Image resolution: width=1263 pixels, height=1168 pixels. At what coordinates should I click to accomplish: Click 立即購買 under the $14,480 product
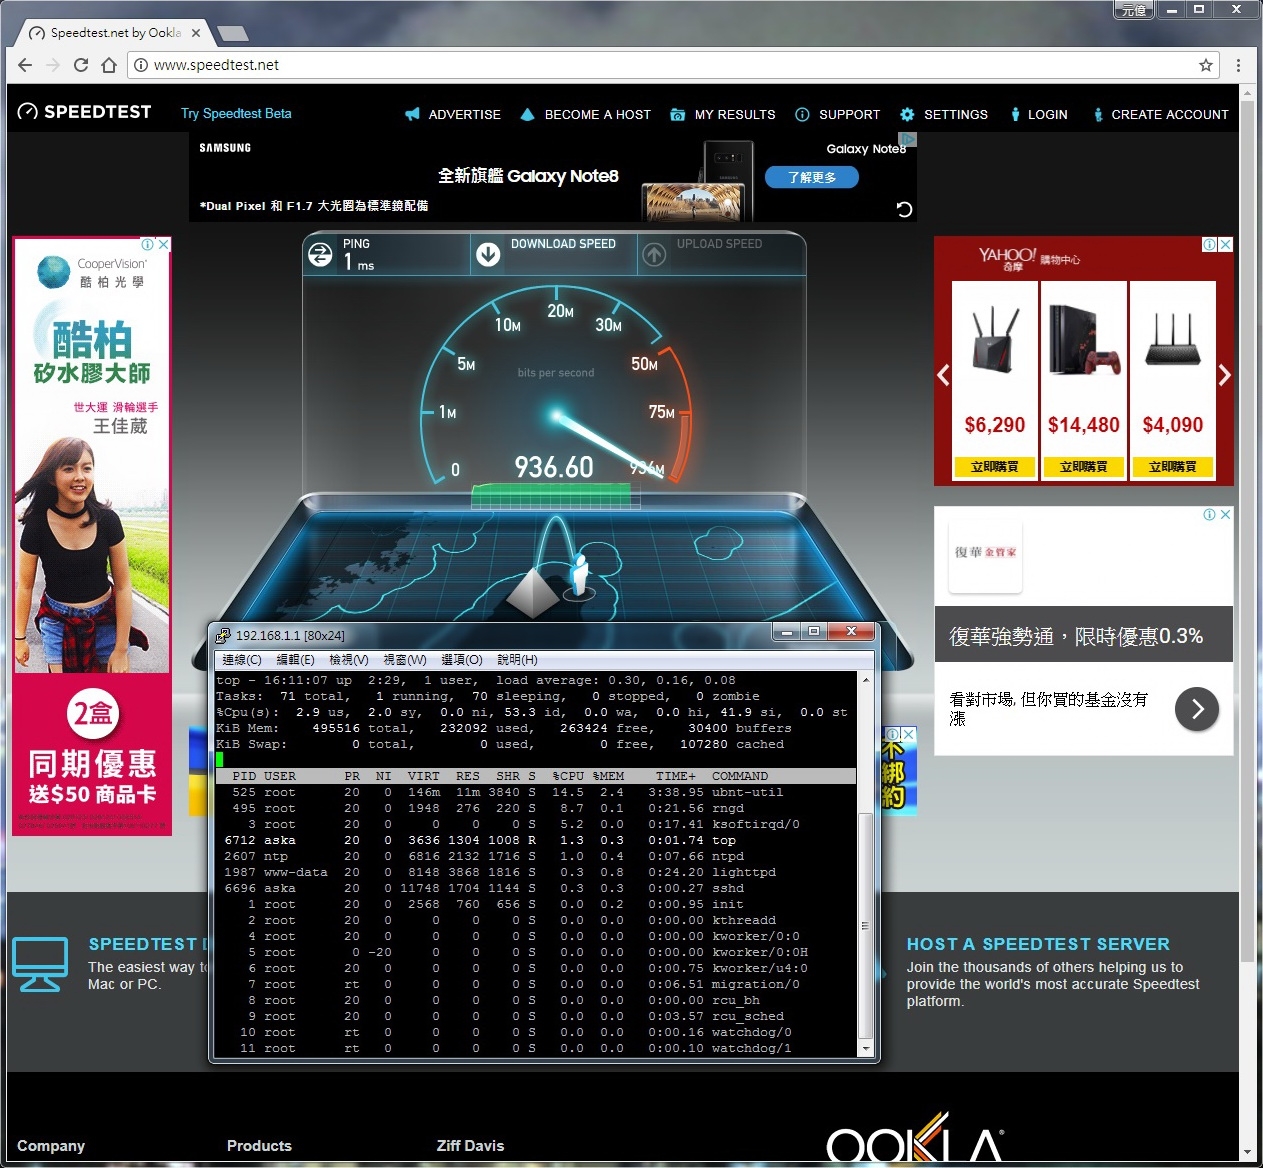coord(1084,466)
